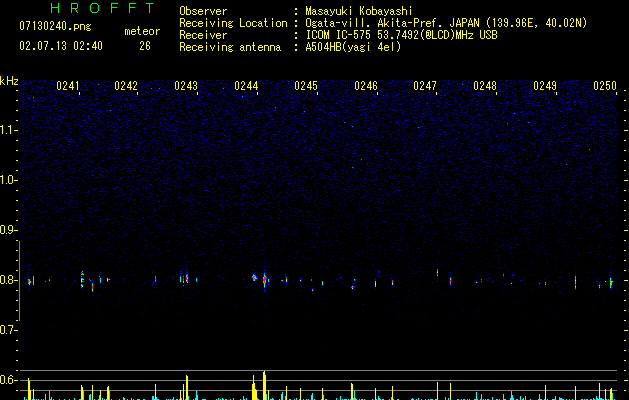
Task: Click the 0247 time marker
Action: point(425,86)
